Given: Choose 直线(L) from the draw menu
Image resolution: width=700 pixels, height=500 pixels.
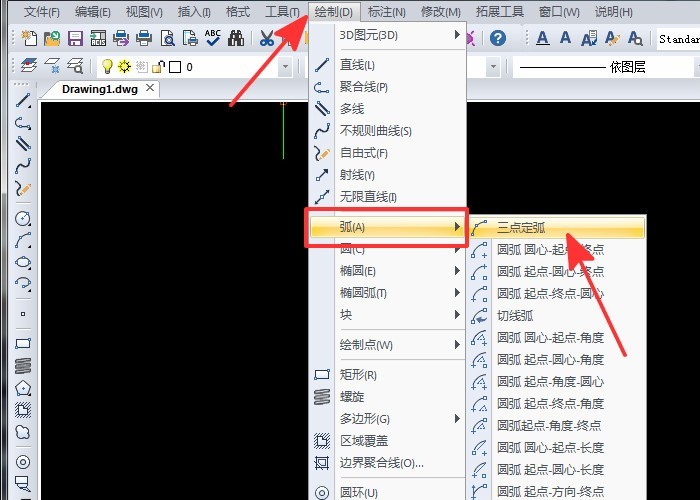Looking at the screenshot, I should click(388, 65).
